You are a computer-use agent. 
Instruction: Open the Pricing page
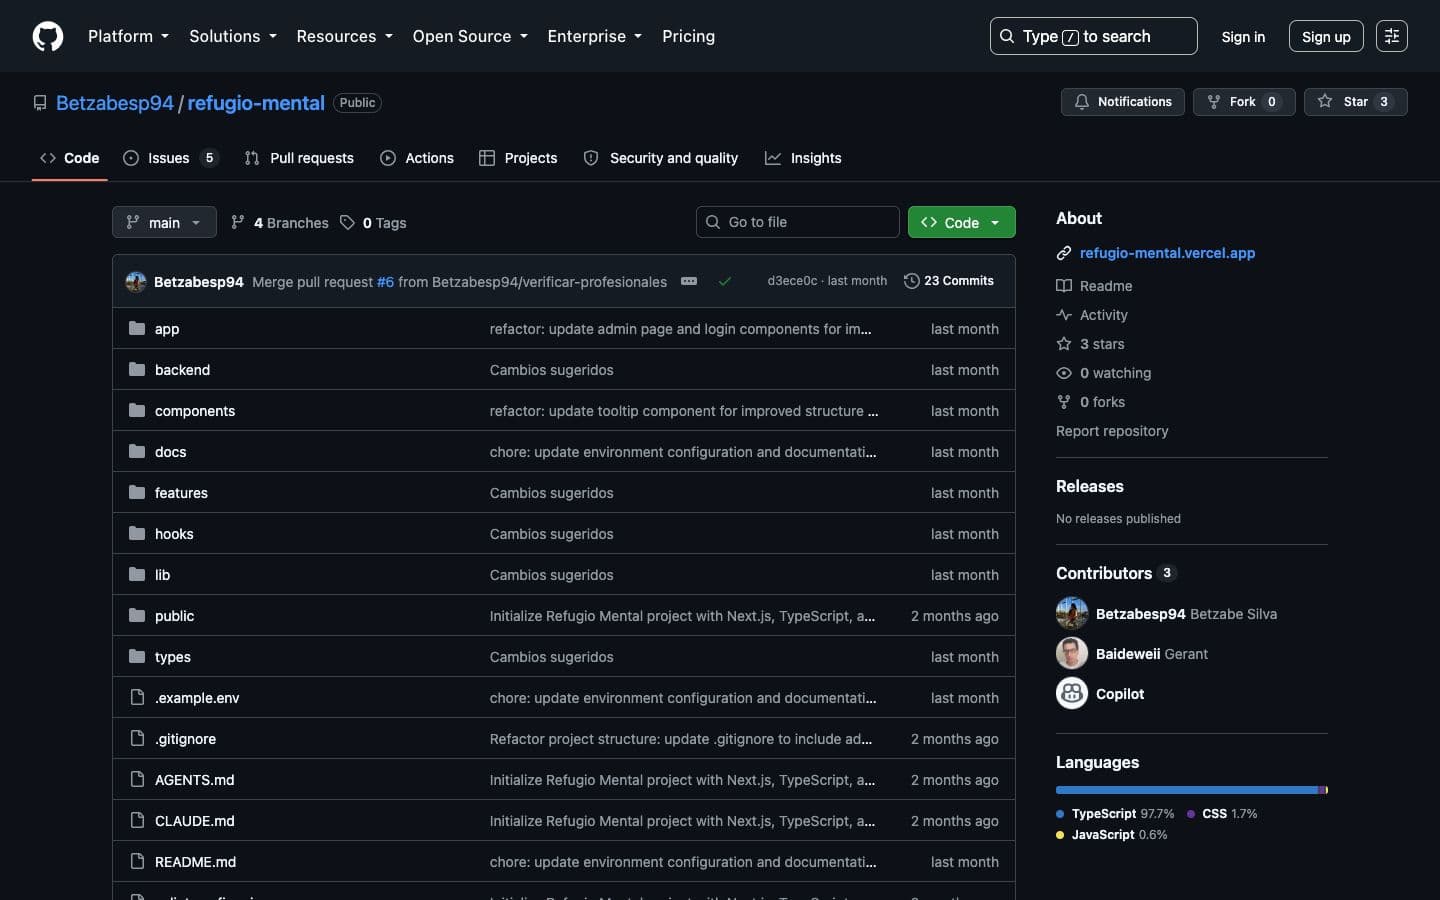[x=688, y=36]
